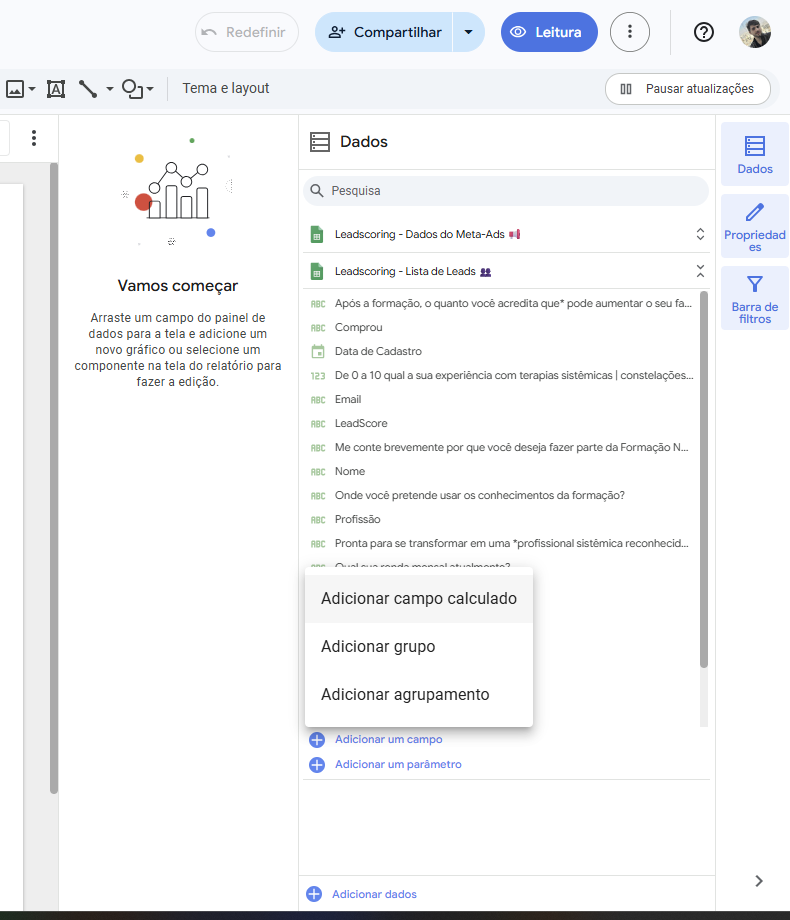Open the user profile avatar
Viewport: 790px width, 920px height.
point(755,32)
